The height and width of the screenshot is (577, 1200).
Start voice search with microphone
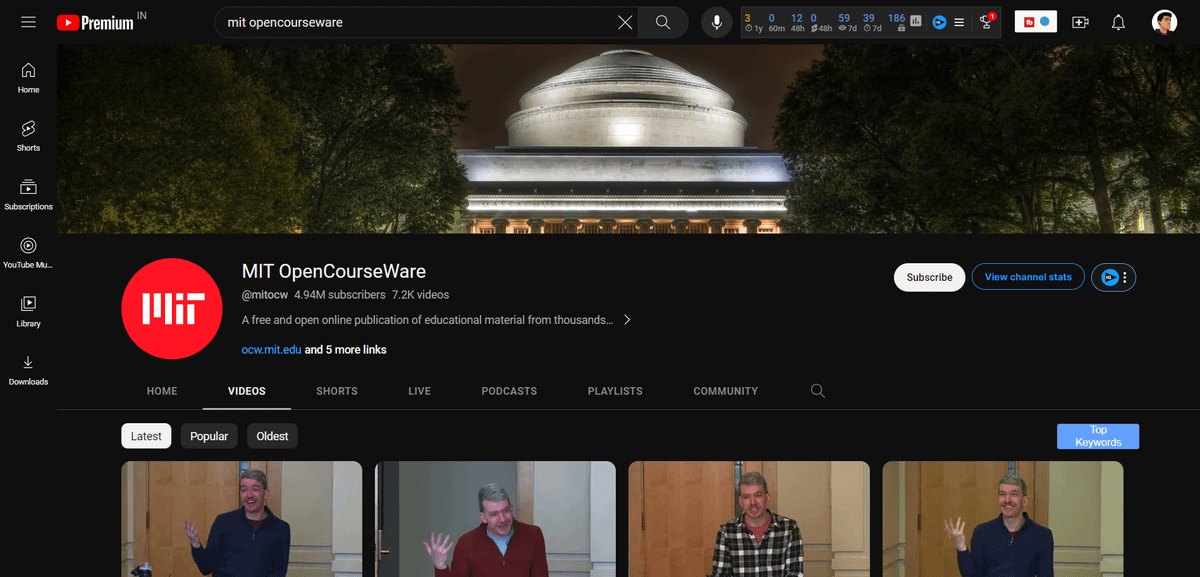(x=717, y=22)
